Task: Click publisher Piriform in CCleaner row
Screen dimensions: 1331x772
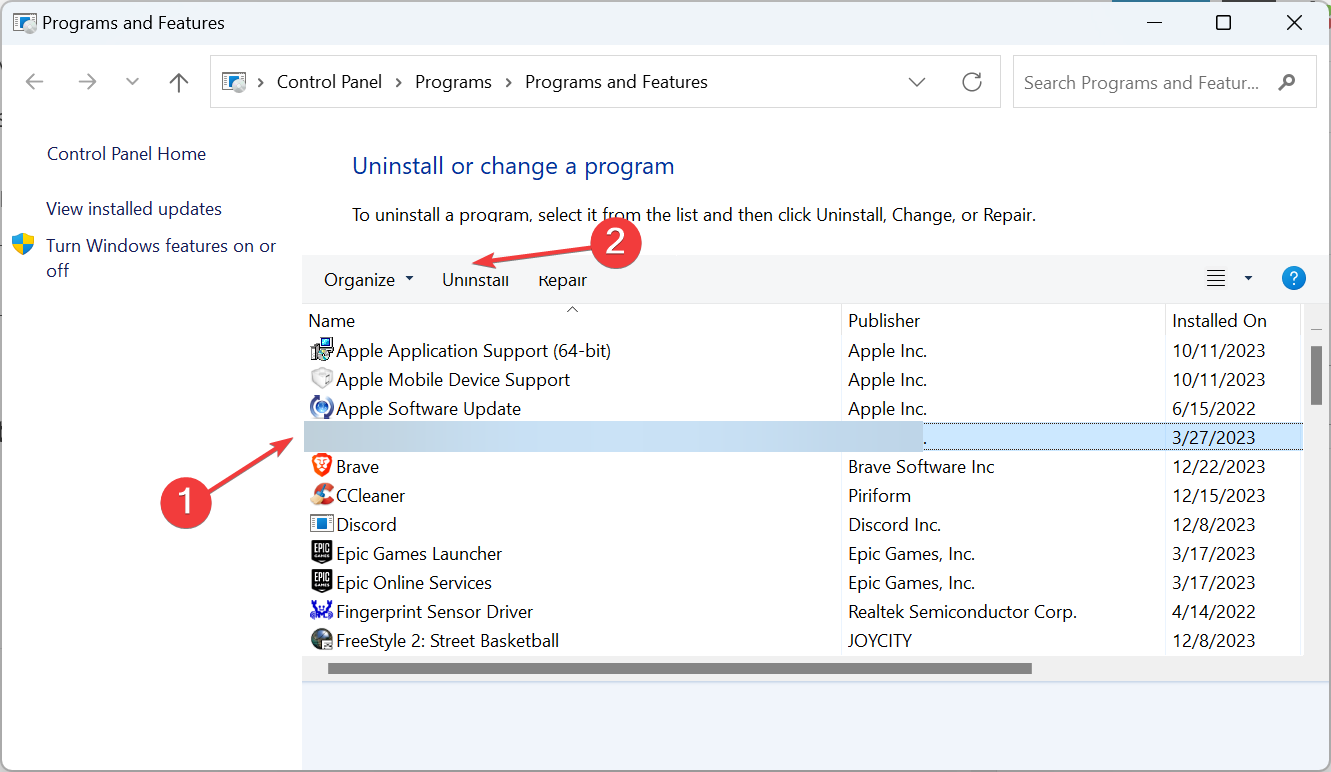Action: pos(879,496)
